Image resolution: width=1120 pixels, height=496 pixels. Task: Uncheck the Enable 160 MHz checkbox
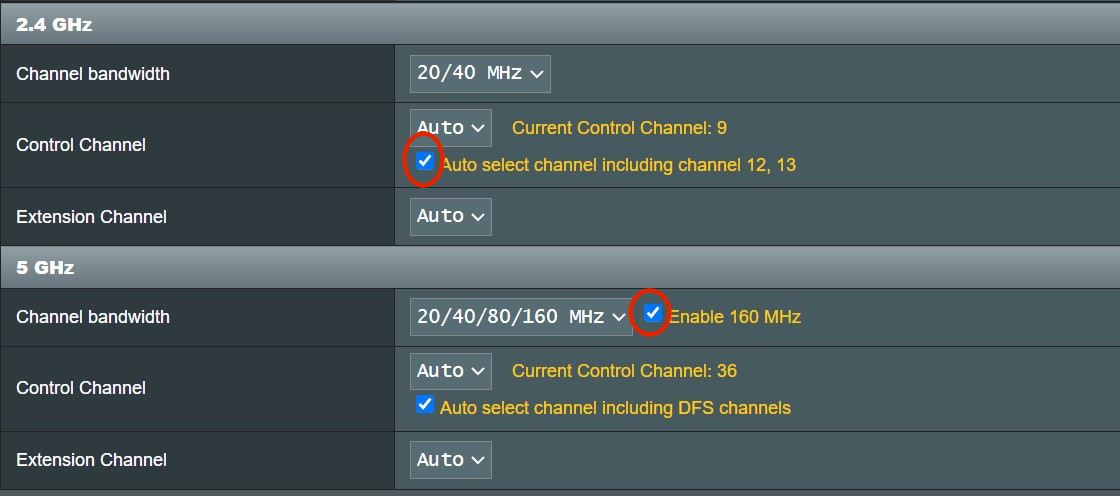653,313
